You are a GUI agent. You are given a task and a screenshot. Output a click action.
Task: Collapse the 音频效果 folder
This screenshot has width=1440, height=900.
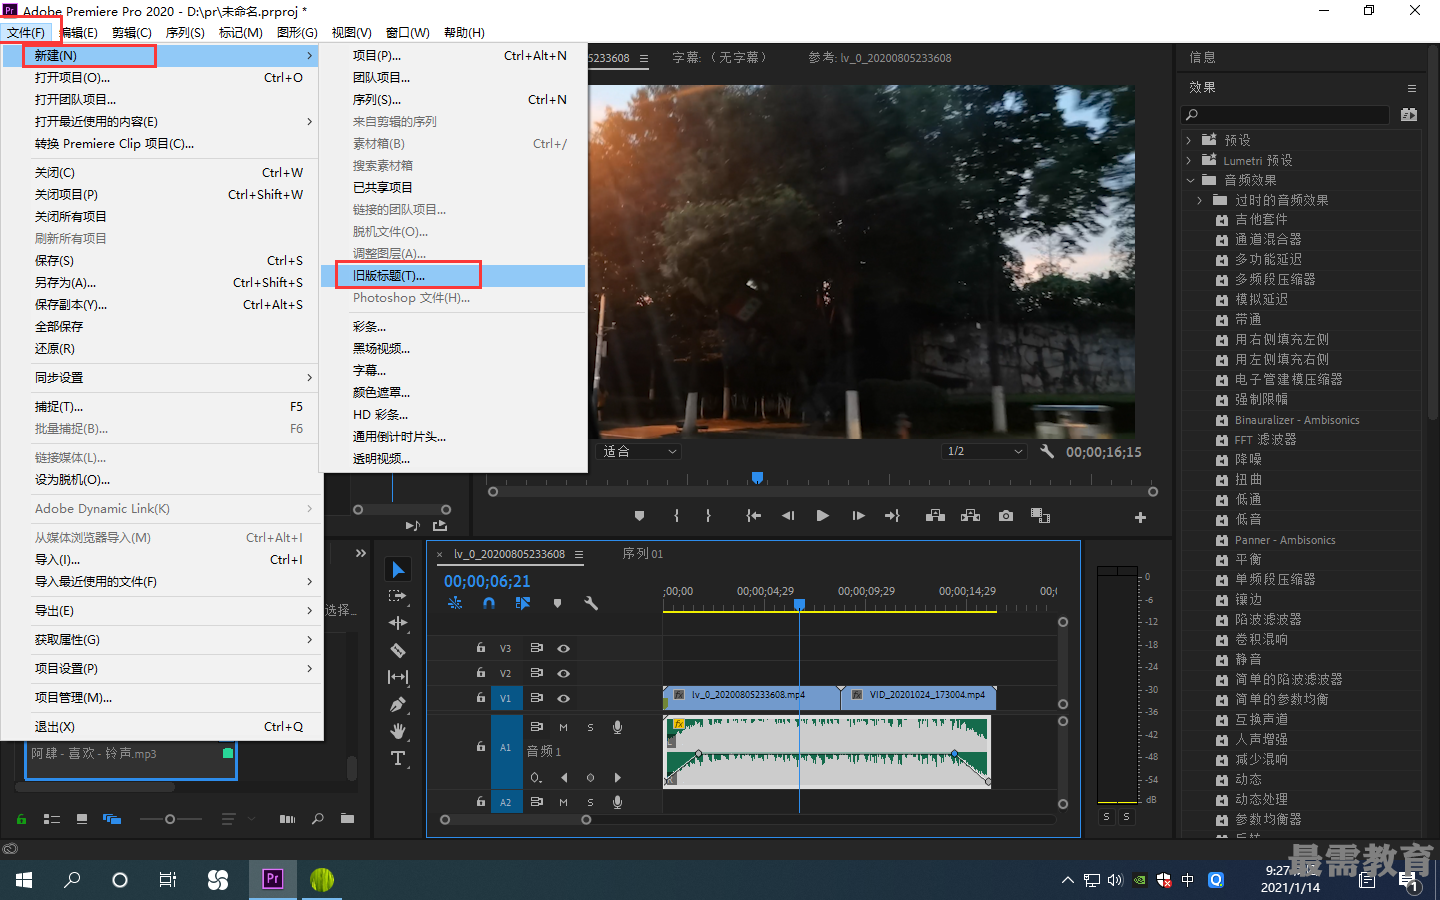click(1190, 180)
